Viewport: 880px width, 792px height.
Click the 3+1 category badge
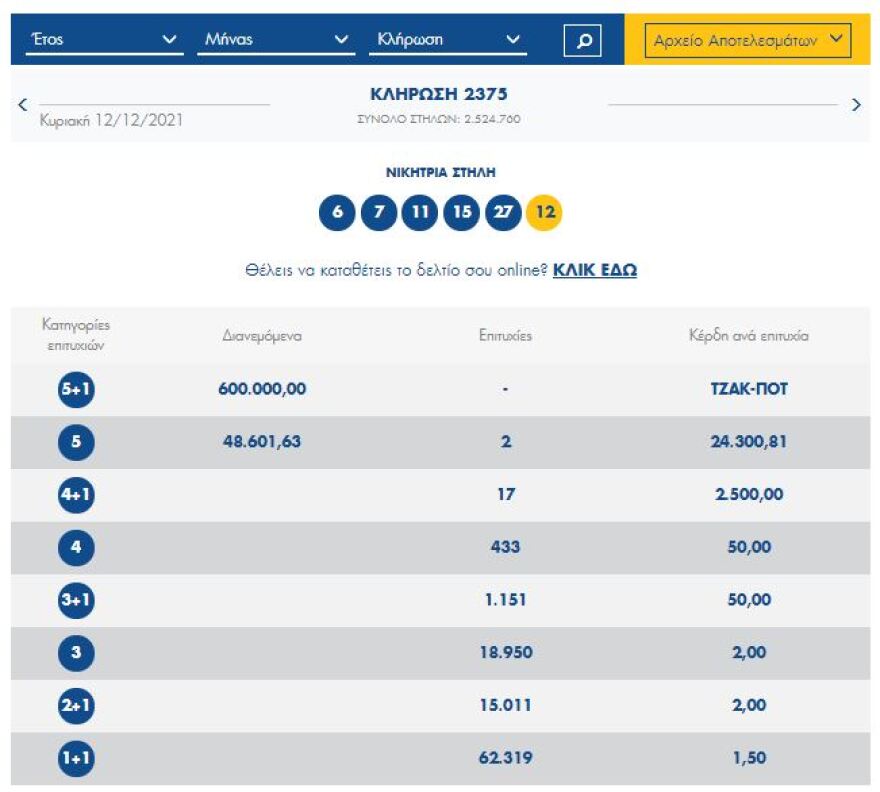tap(76, 600)
